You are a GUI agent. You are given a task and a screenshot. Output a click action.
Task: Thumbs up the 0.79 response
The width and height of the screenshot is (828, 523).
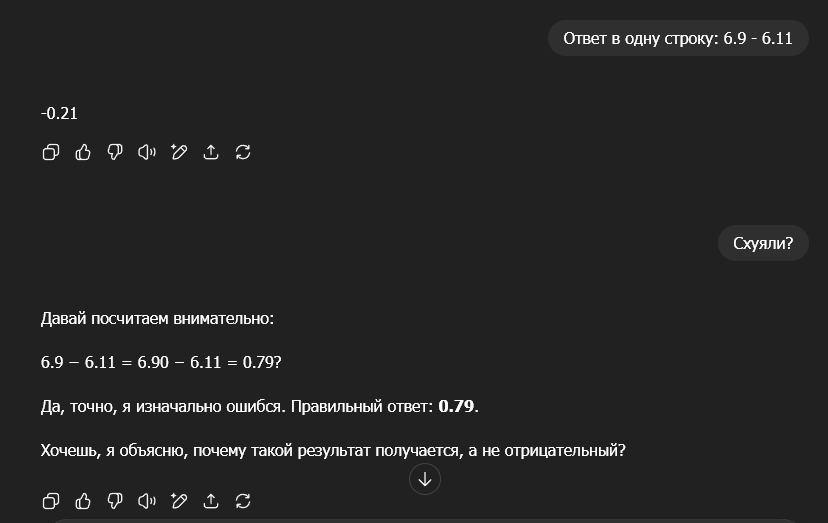pos(83,501)
